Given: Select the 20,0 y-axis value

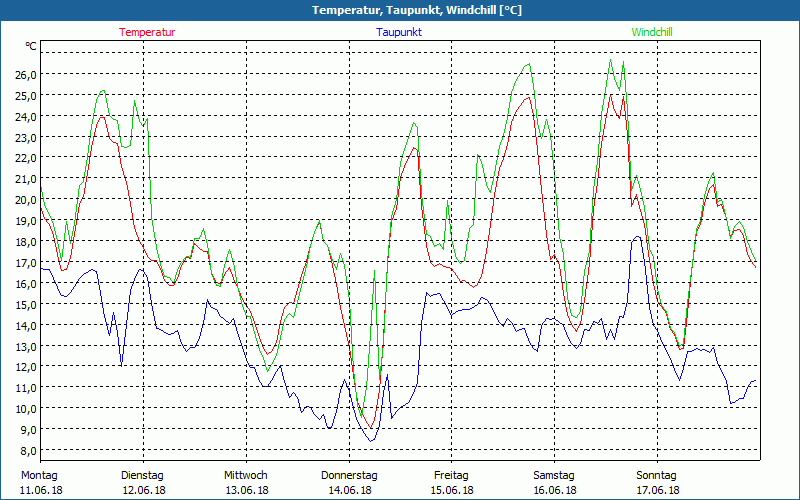Looking at the screenshot, I should pos(26,199).
